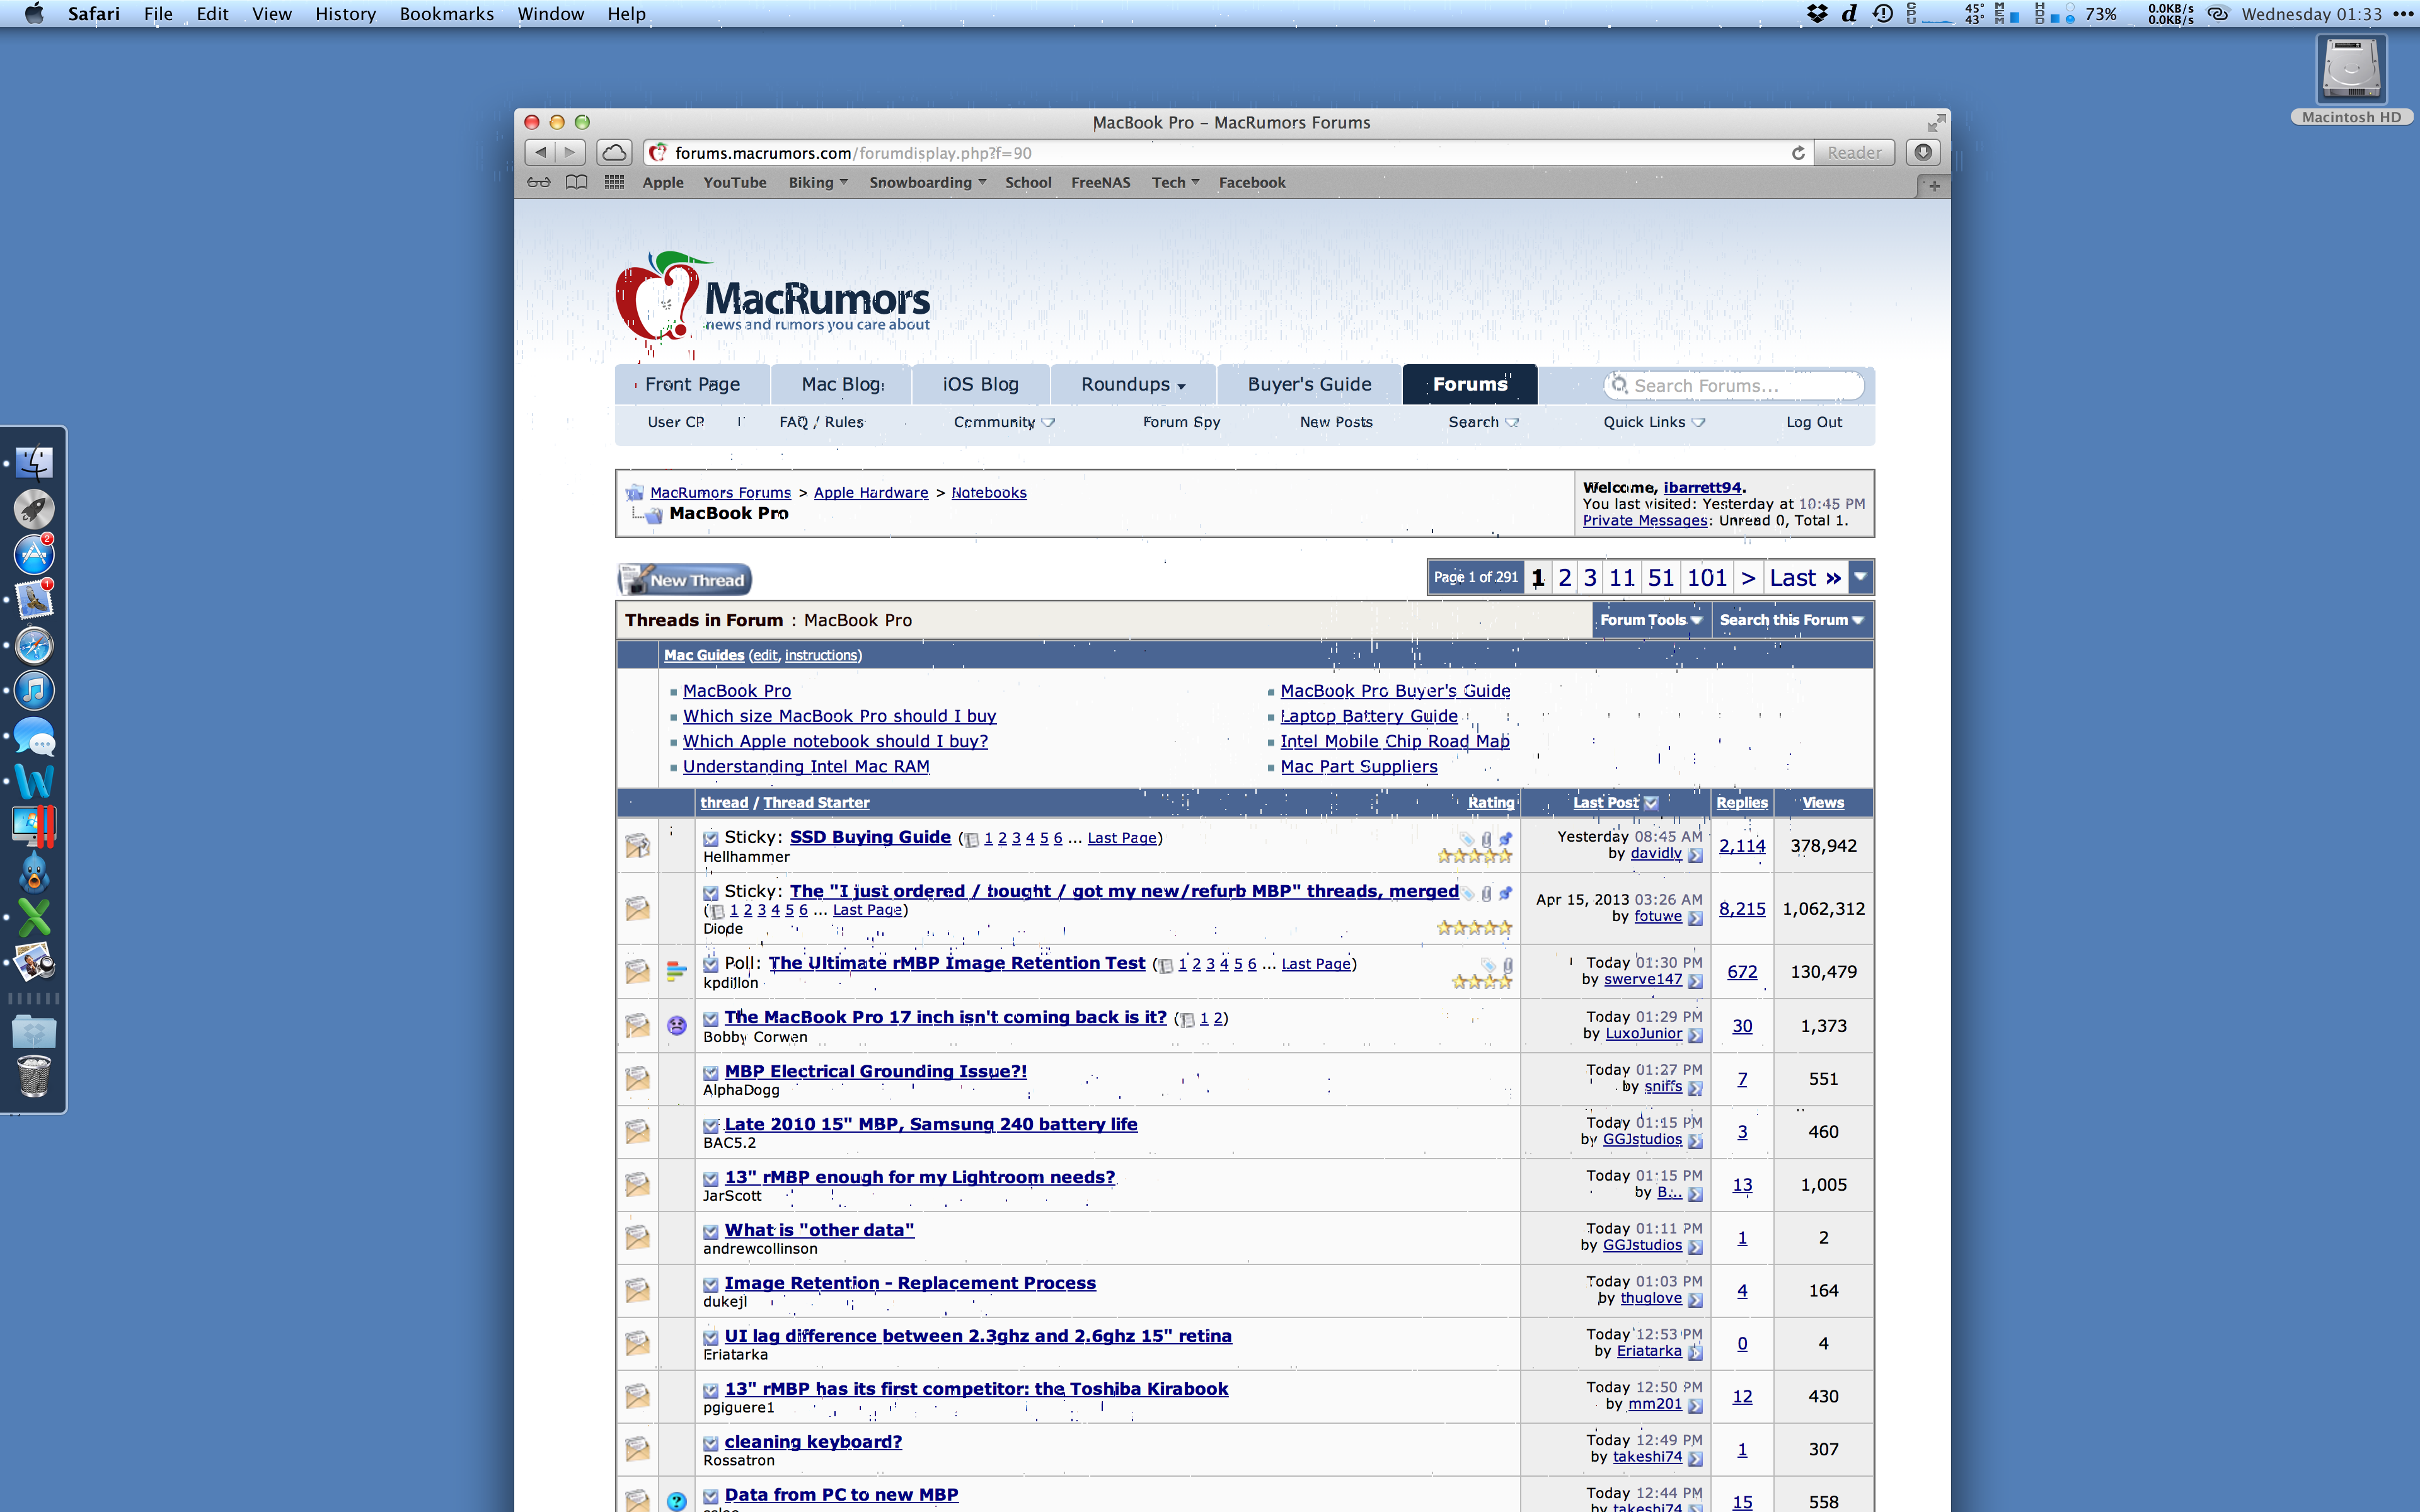Open page jump dropdown arrow after Last

point(1860,577)
